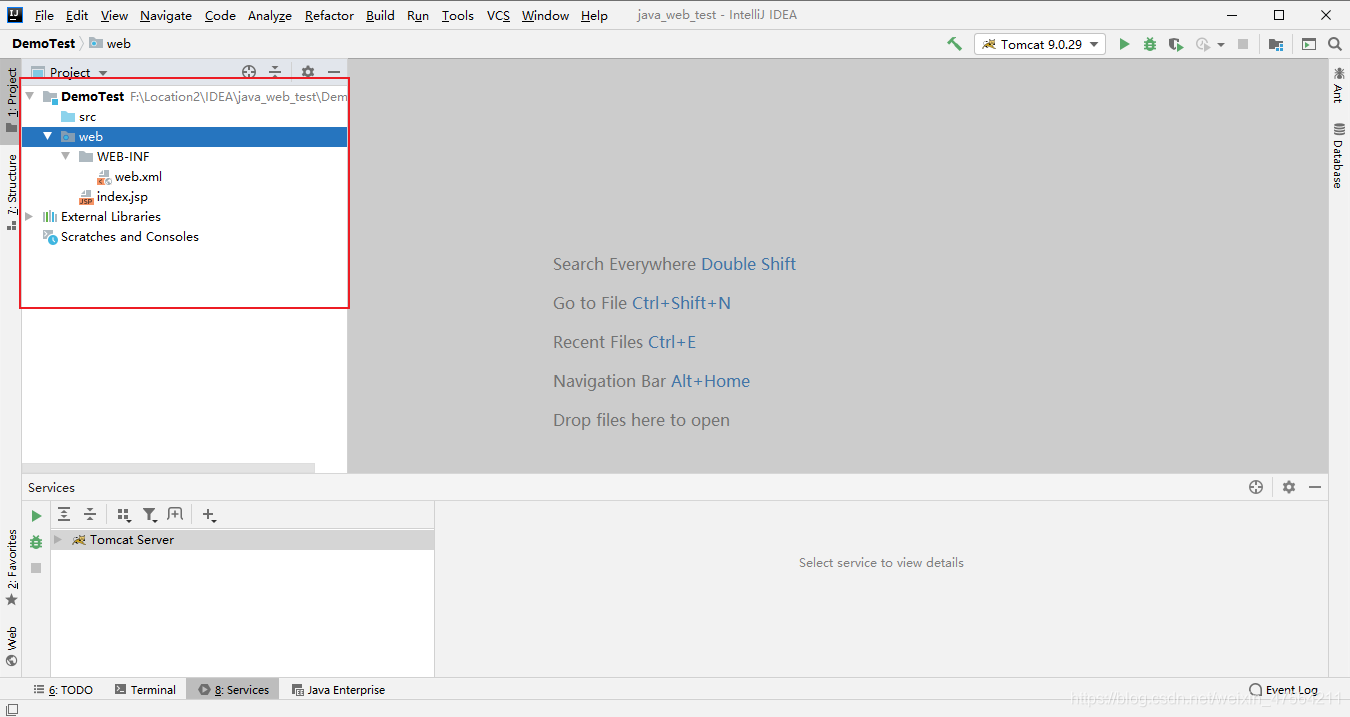
Task: Toggle the 1: Project side tab
Action: click(11, 100)
